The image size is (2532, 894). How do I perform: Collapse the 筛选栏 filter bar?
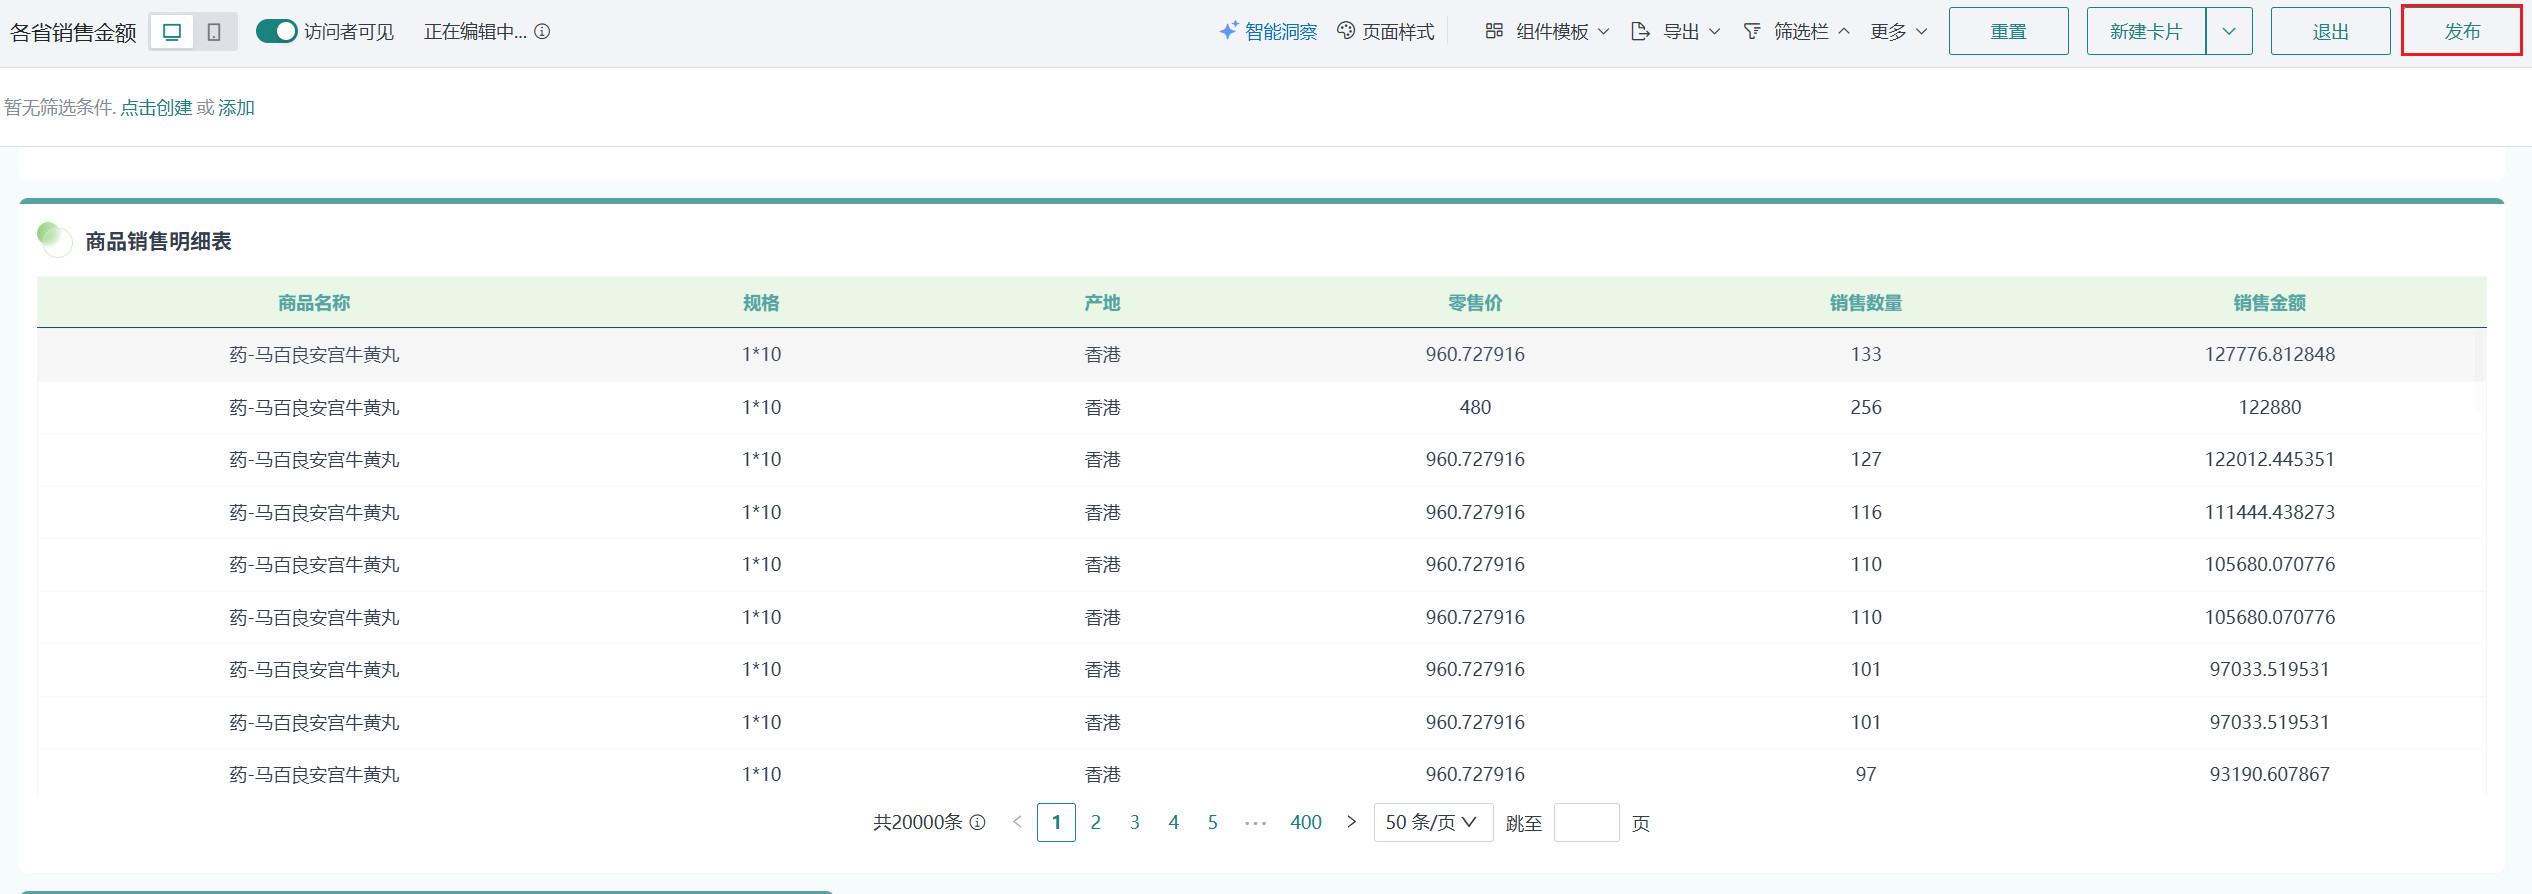[x=1797, y=32]
